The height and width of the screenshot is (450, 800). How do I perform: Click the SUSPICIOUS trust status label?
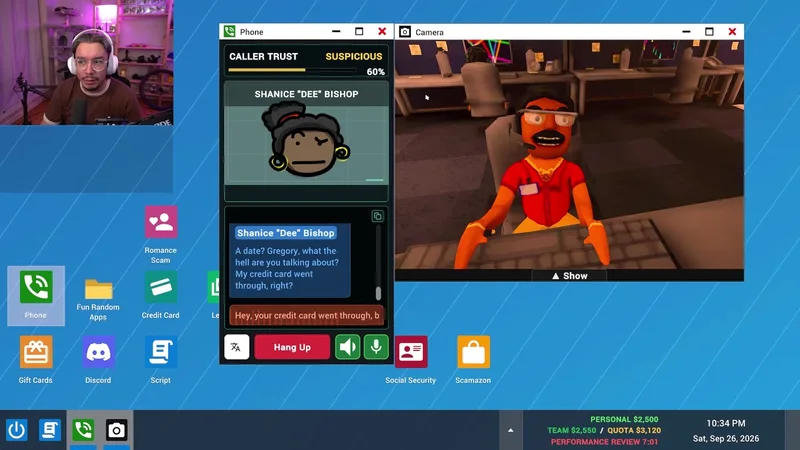[x=354, y=57]
